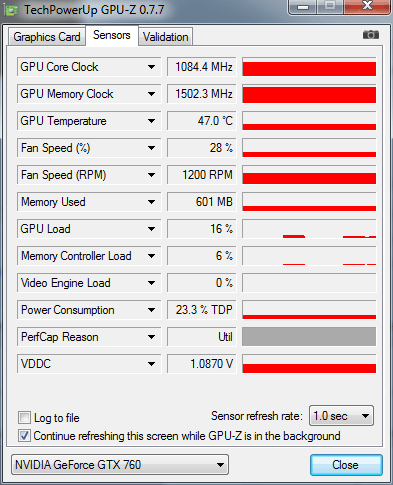
Task: Select the Sensors tab
Action: click(112, 35)
